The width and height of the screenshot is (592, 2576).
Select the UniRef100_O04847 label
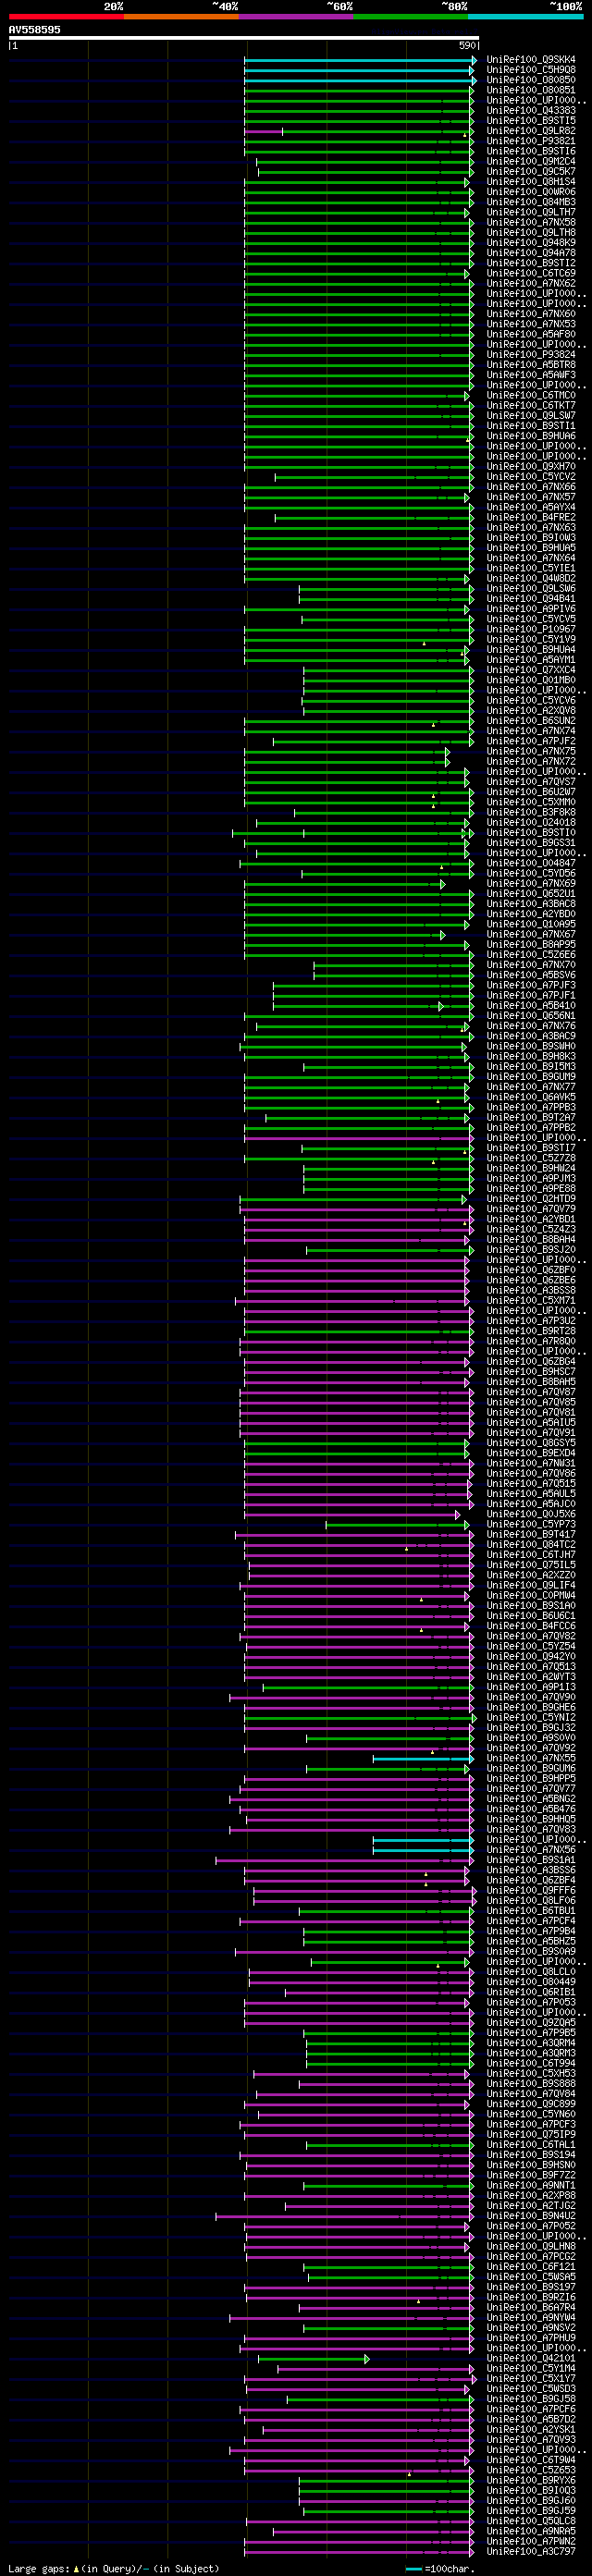(531, 864)
